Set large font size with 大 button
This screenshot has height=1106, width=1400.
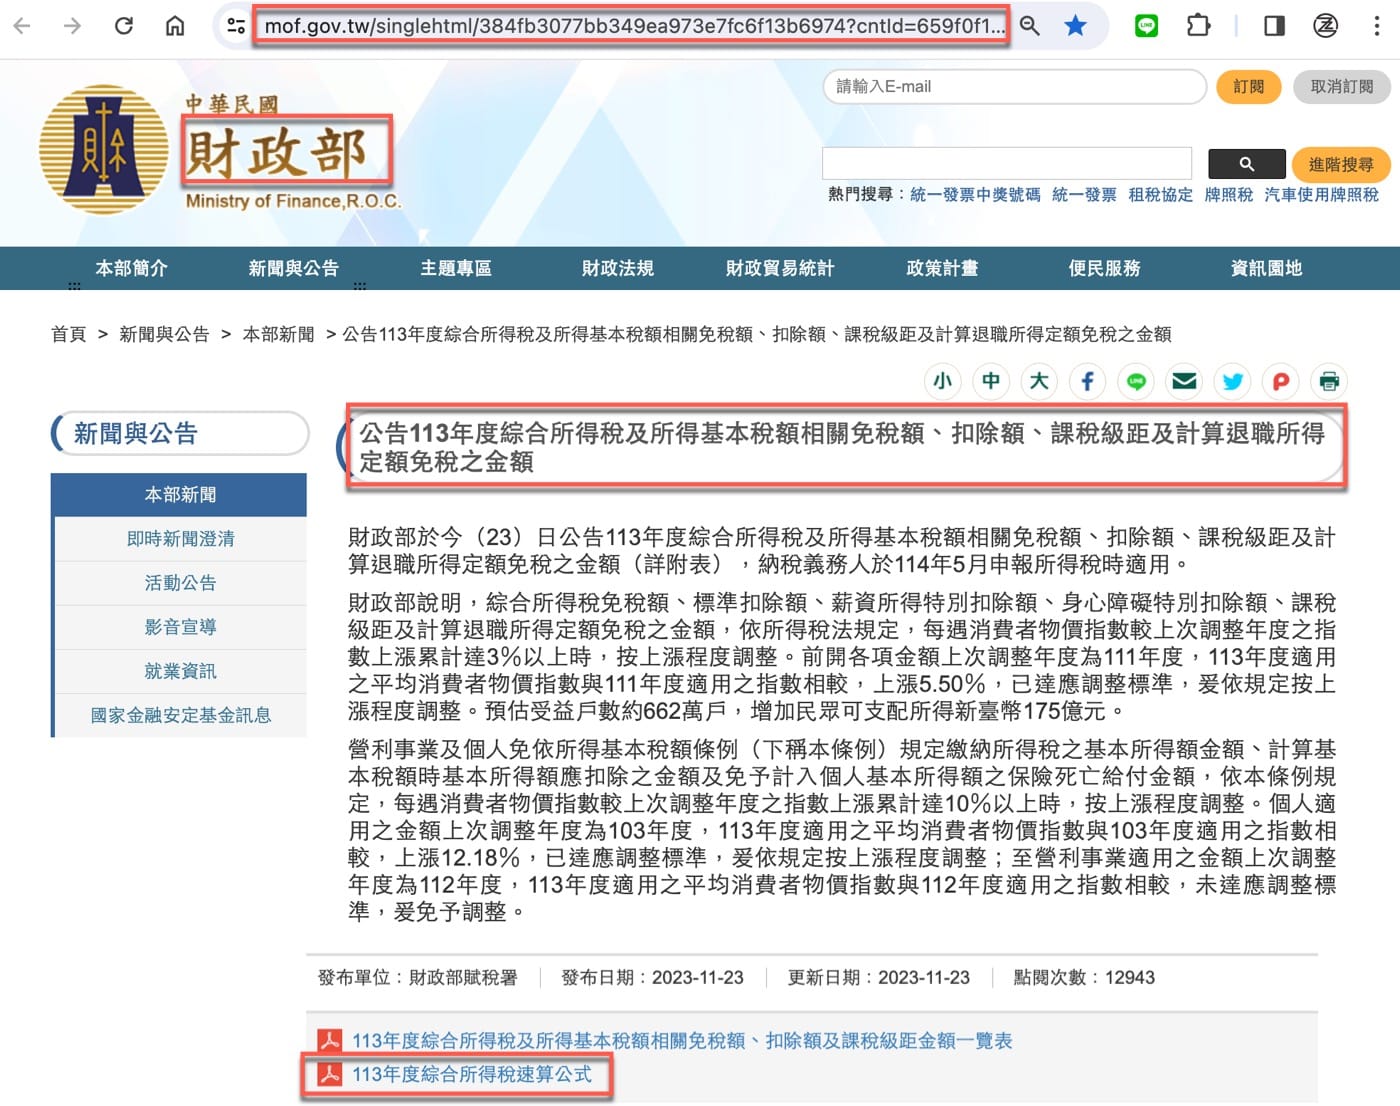(1039, 381)
